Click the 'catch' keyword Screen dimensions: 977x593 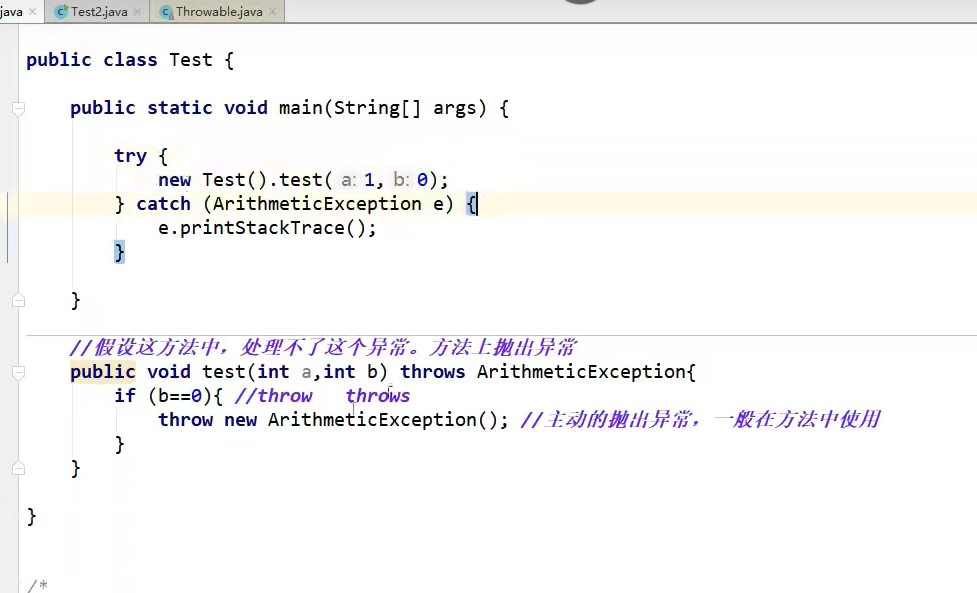coord(163,204)
